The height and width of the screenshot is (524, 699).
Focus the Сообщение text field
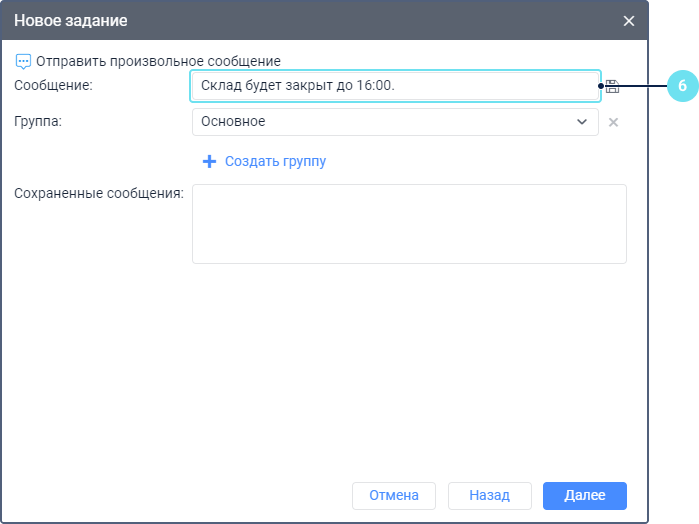coord(395,86)
